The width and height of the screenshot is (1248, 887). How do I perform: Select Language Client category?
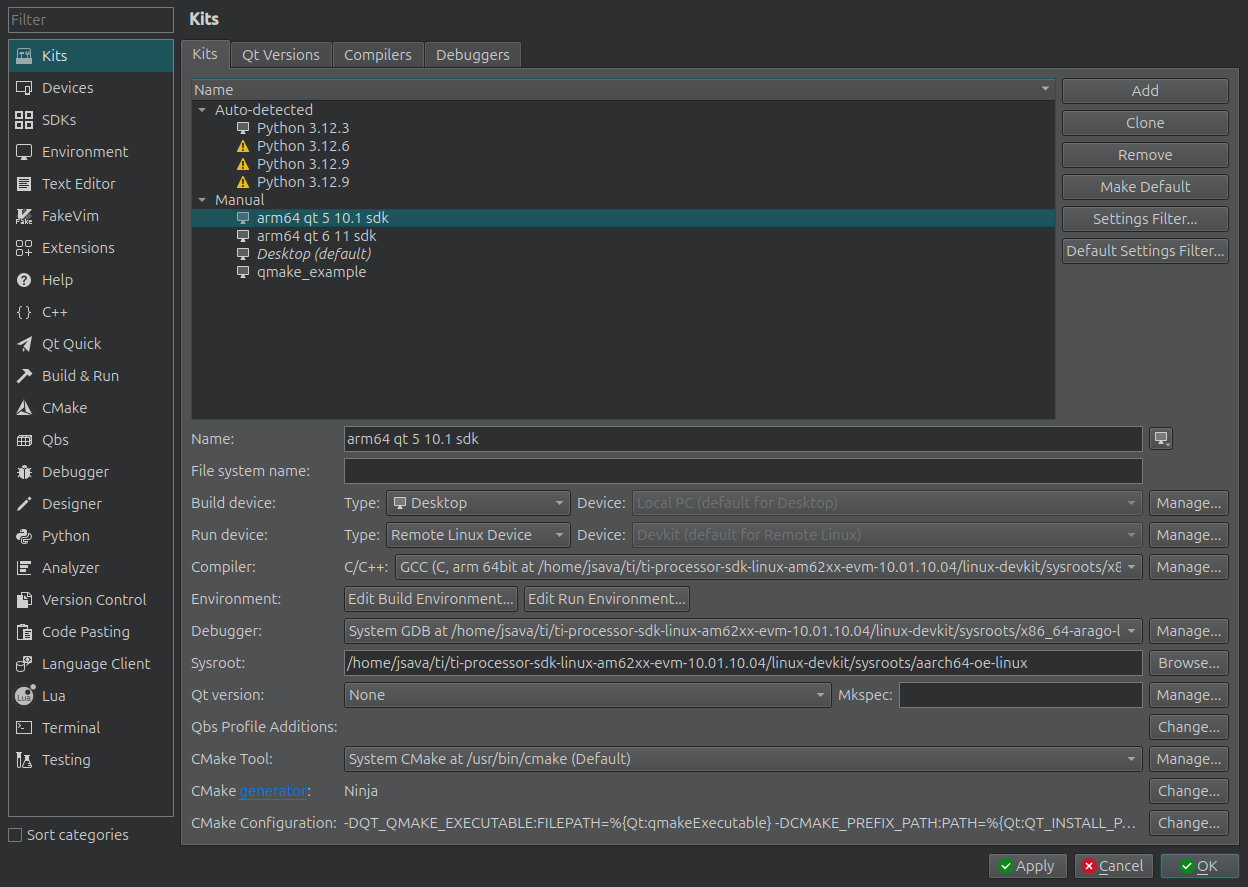pyautogui.click(x=90, y=664)
